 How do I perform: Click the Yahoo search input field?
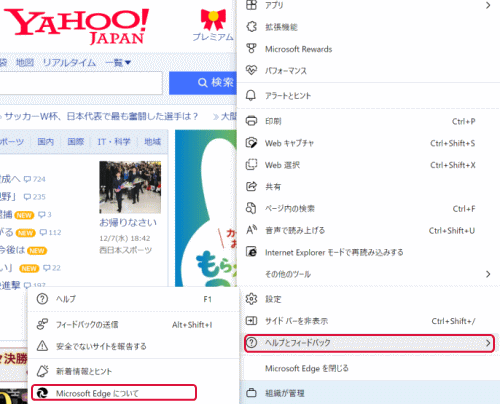[x=81, y=83]
